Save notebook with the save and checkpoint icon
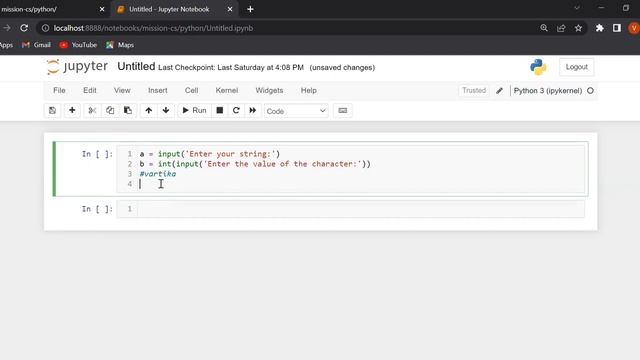The height and width of the screenshot is (360, 640). [52, 111]
